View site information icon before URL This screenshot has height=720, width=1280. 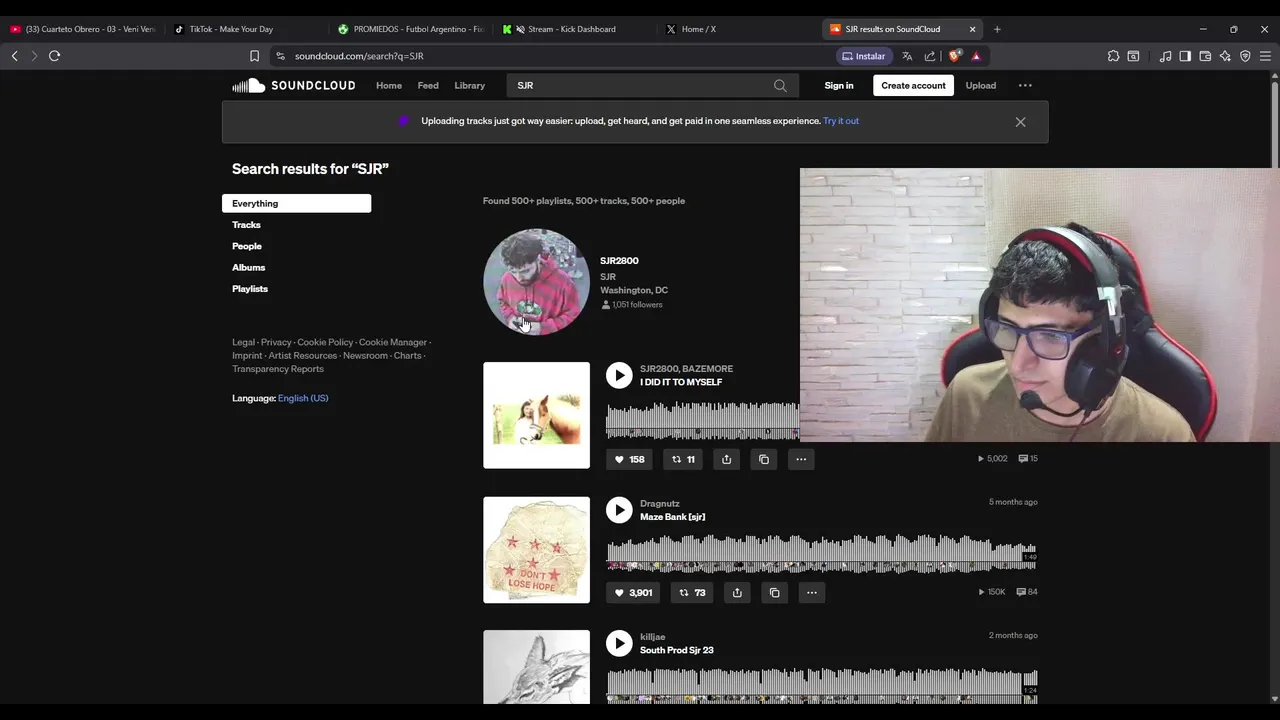[x=281, y=56]
